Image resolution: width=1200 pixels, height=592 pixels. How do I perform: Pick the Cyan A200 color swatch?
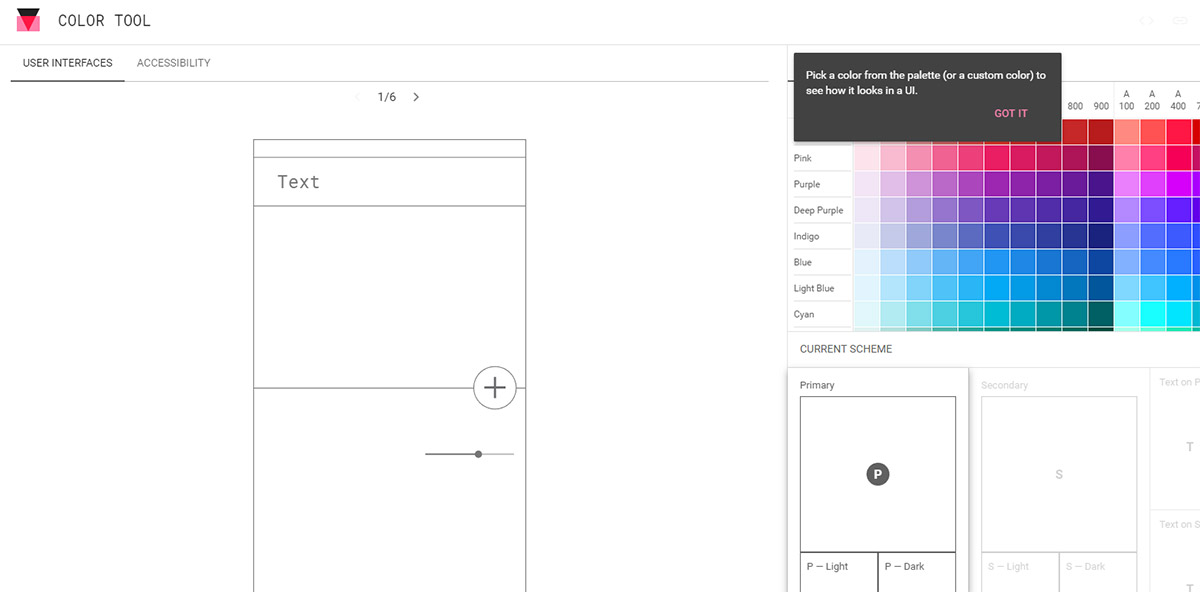(1153, 314)
